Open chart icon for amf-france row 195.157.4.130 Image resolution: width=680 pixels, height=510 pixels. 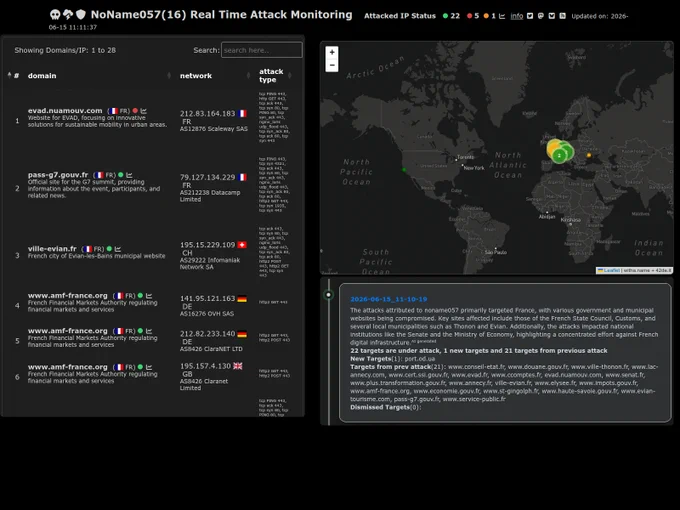(149, 367)
